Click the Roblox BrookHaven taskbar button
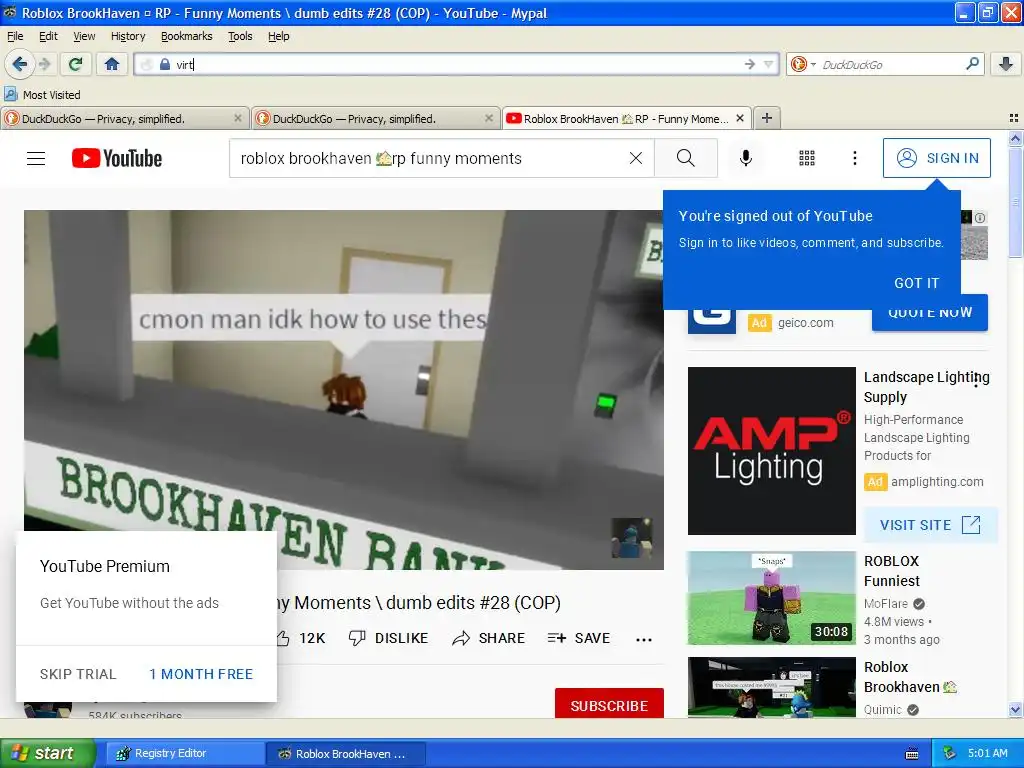Viewport: 1024px width, 768px height. 346,754
